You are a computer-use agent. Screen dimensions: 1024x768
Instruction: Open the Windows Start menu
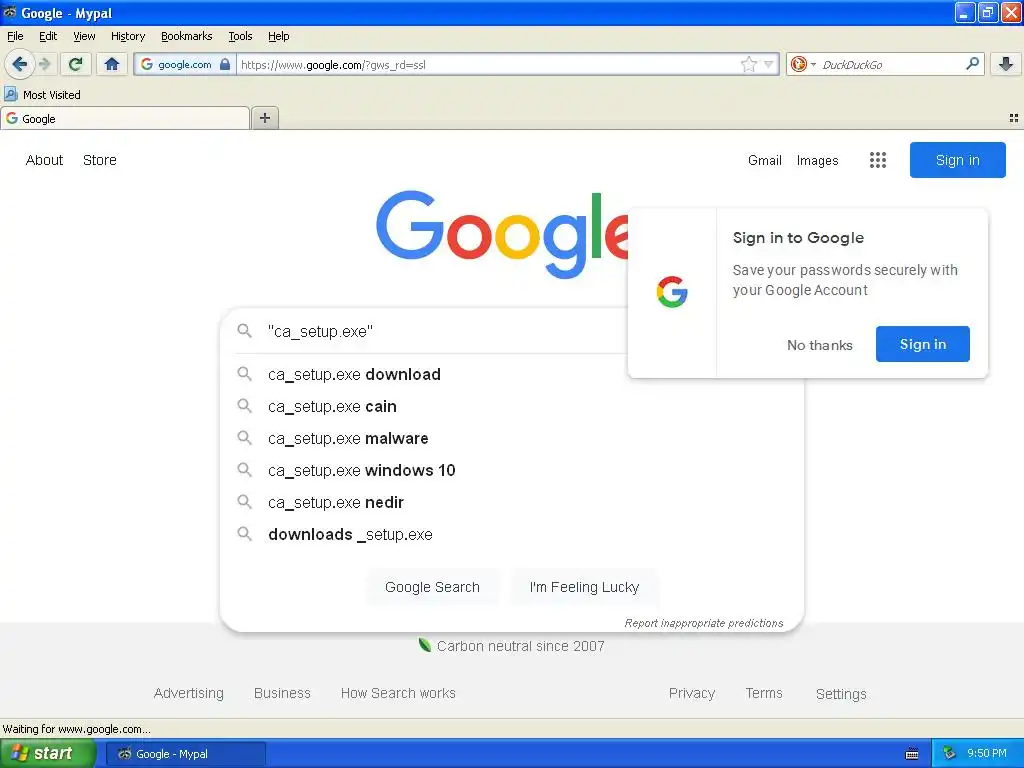pos(47,753)
